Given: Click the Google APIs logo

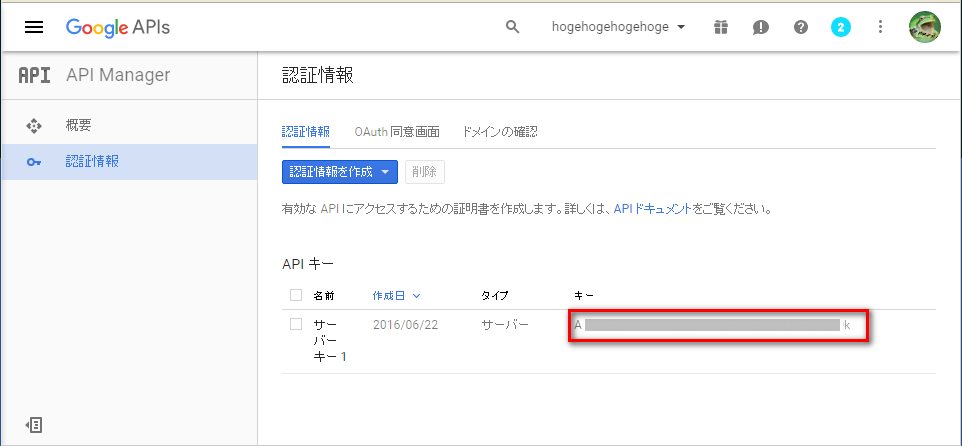Looking at the screenshot, I should 118,27.
